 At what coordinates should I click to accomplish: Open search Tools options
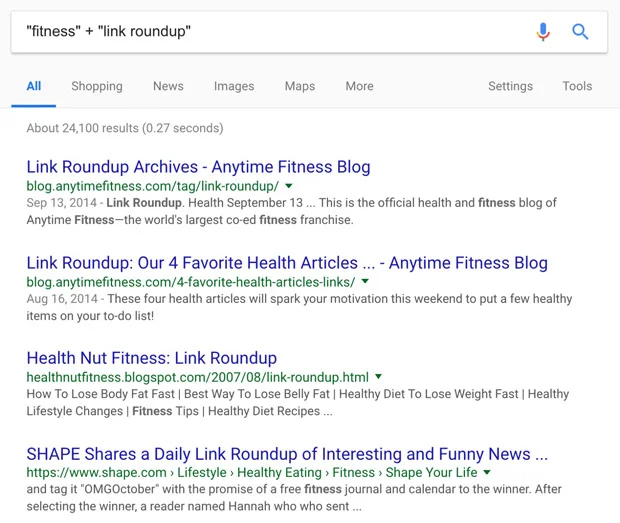(x=577, y=86)
